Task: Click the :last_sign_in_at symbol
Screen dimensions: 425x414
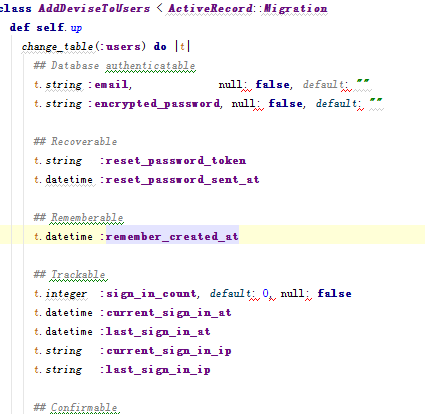Action: pyautogui.click(x=155, y=332)
